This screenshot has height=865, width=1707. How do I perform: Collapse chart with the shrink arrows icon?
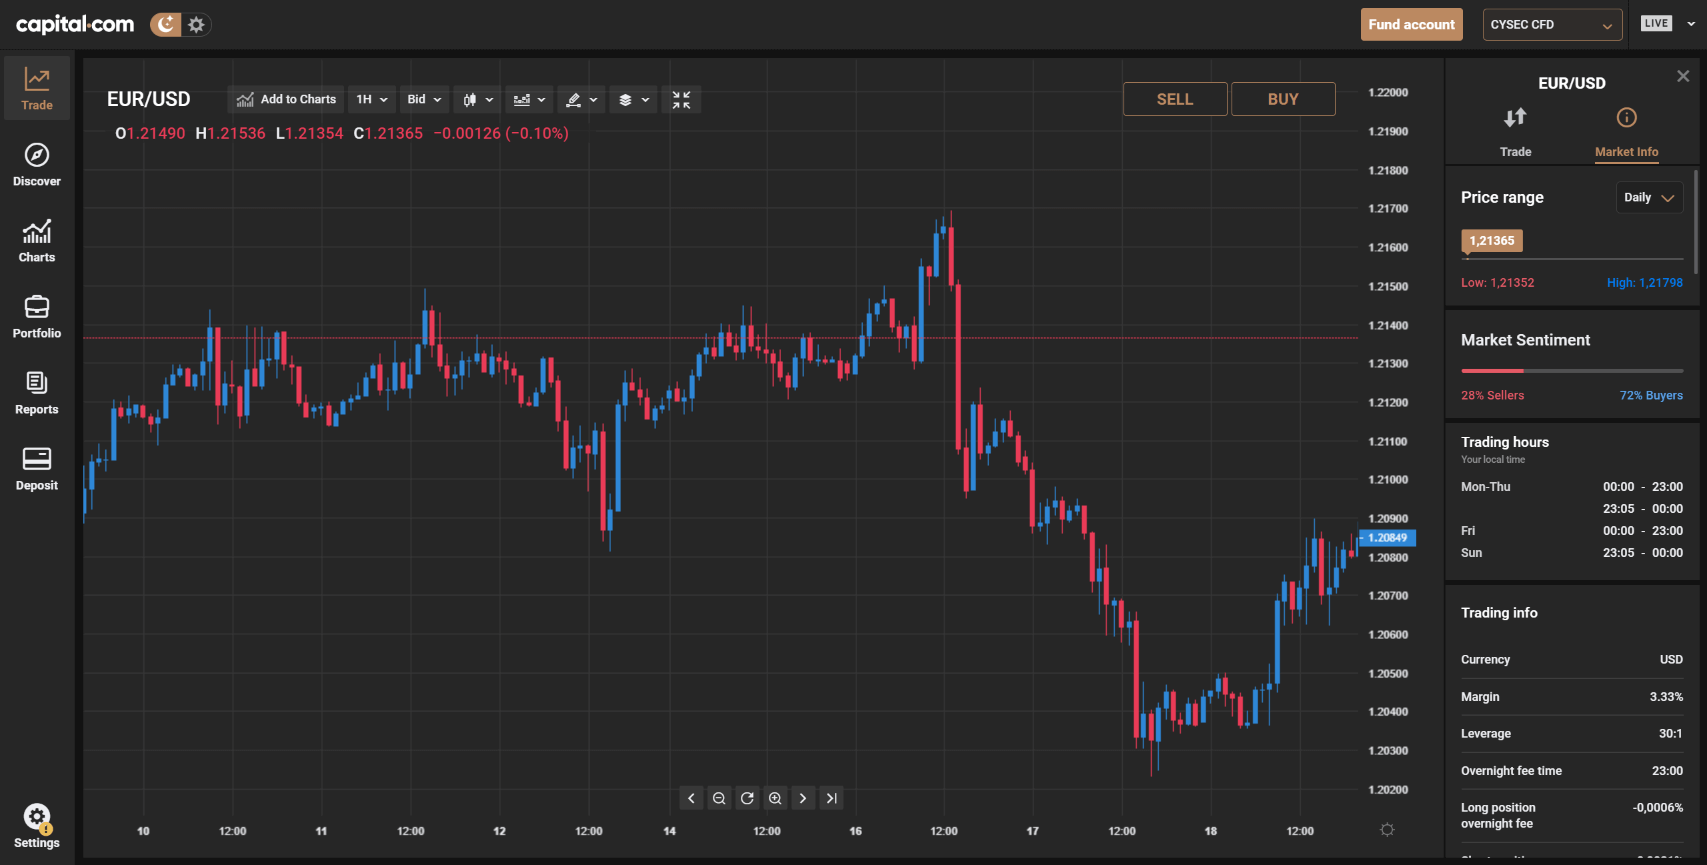coord(681,99)
